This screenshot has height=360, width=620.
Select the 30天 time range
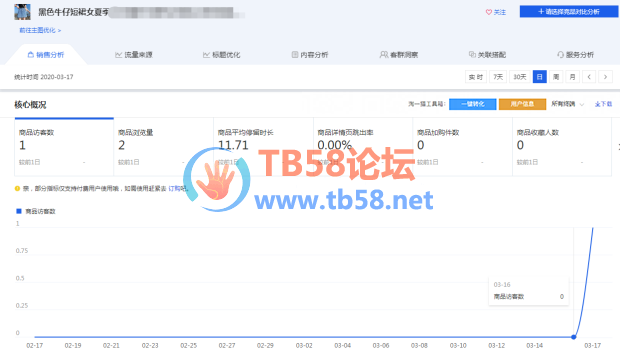coord(520,77)
